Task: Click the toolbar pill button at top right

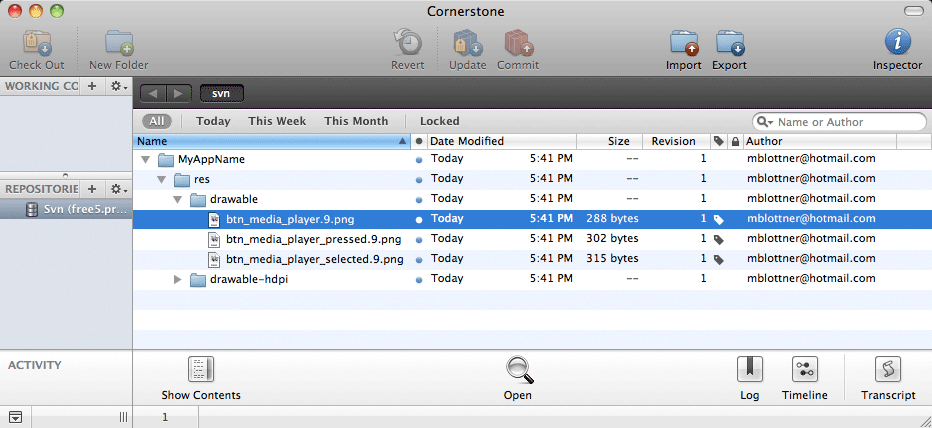Action: [914, 11]
